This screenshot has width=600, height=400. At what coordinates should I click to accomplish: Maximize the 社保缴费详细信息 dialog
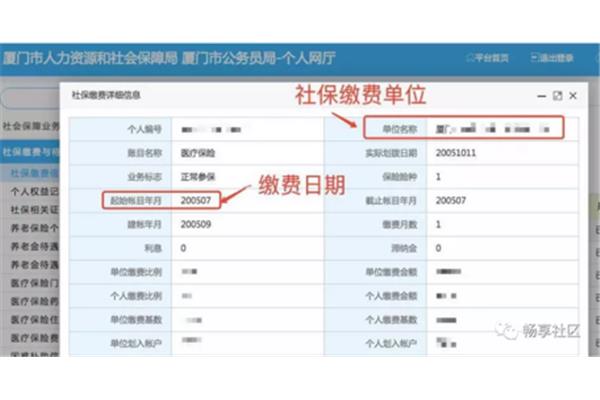tap(558, 96)
